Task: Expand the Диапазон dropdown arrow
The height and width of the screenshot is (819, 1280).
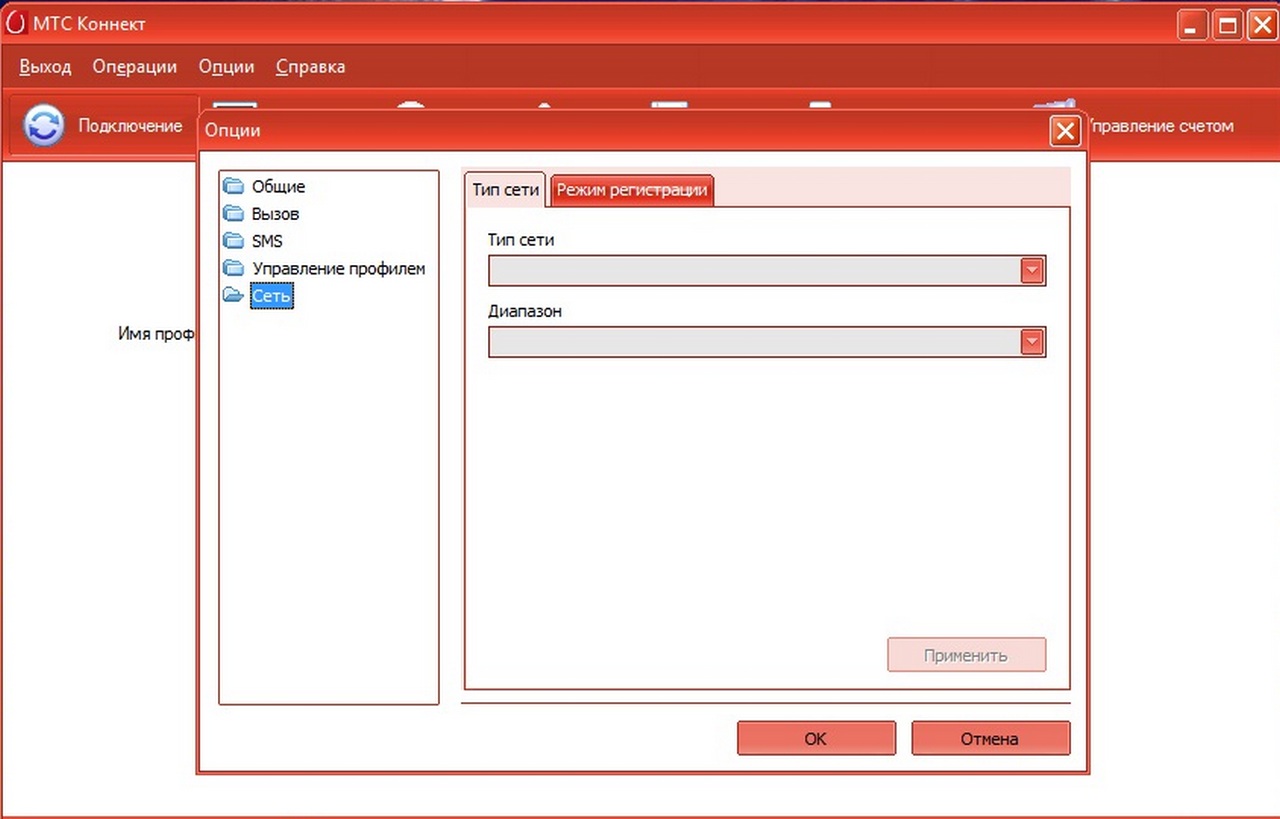Action: pyautogui.click(x=1032, y=342)
